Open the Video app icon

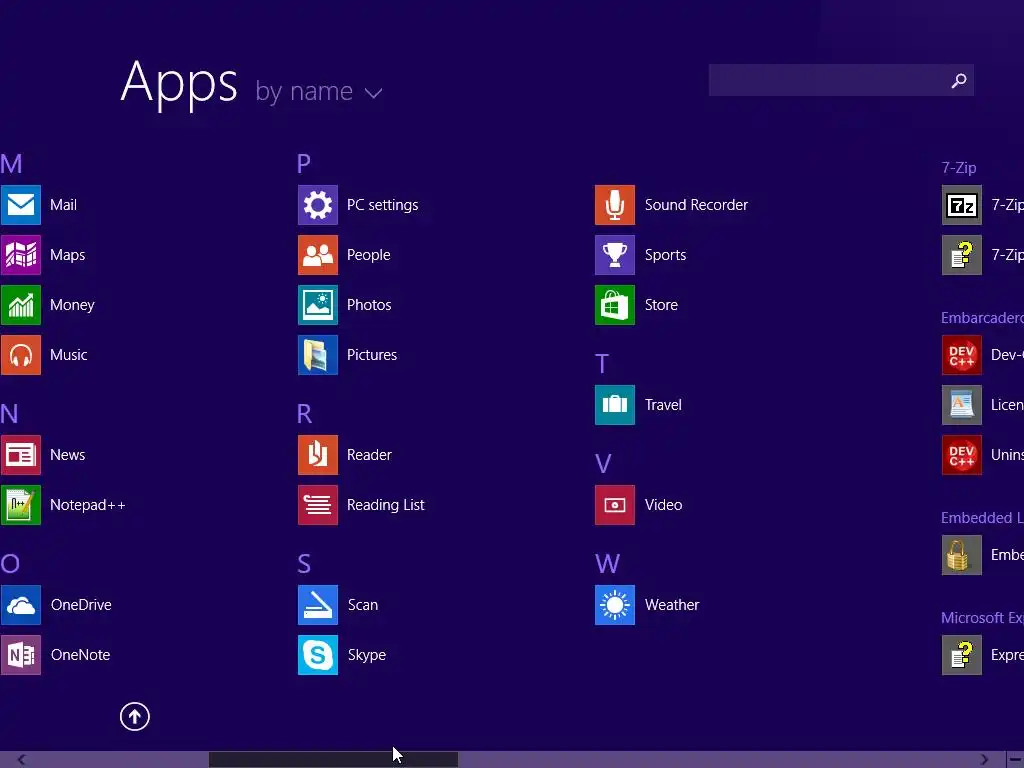coord(615,505)
